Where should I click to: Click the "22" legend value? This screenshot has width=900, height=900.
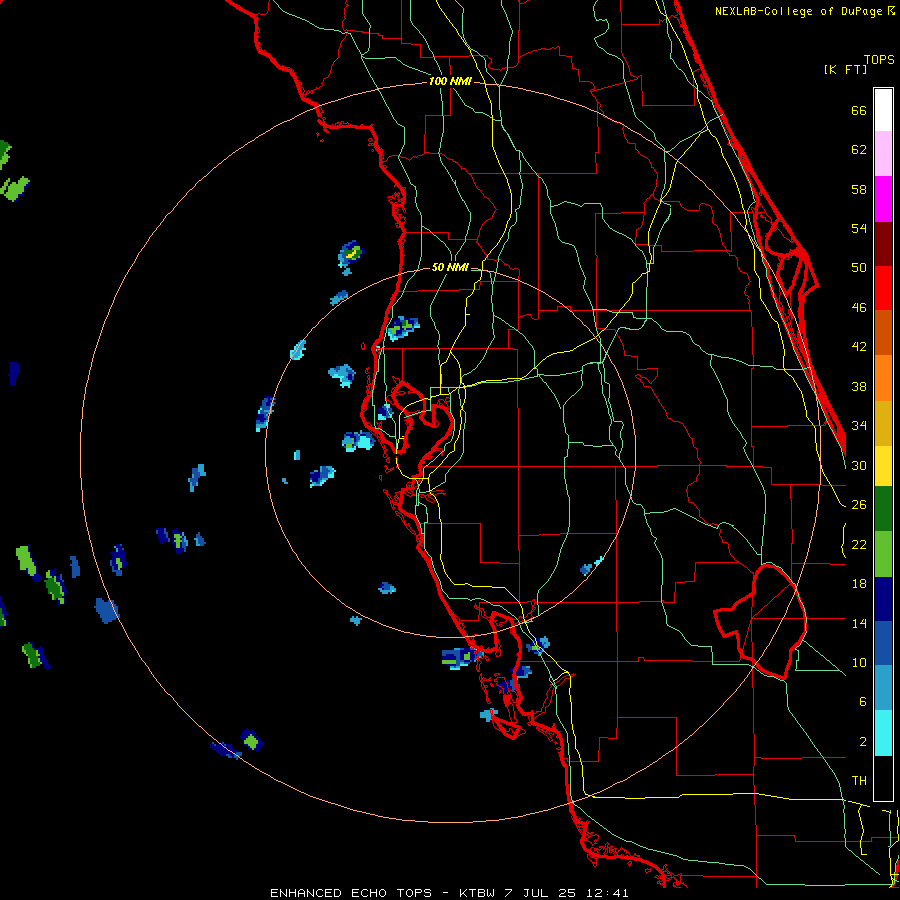859,544
